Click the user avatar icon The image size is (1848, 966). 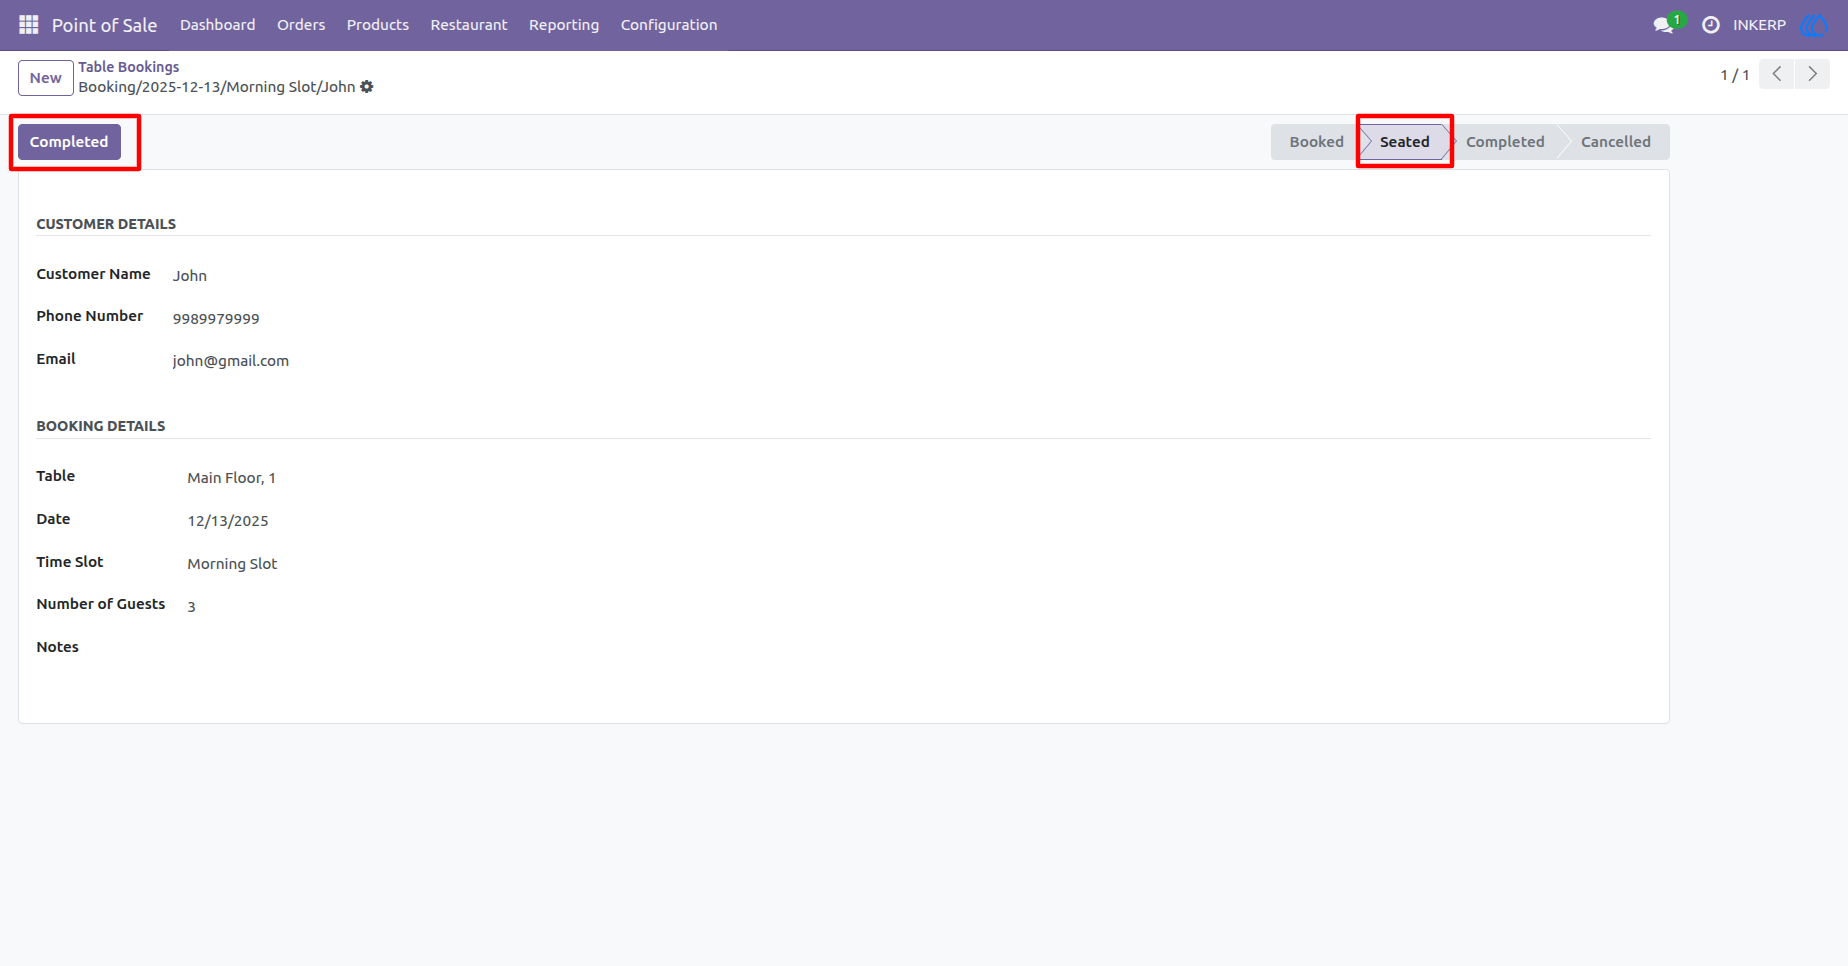coord(1813,25)
